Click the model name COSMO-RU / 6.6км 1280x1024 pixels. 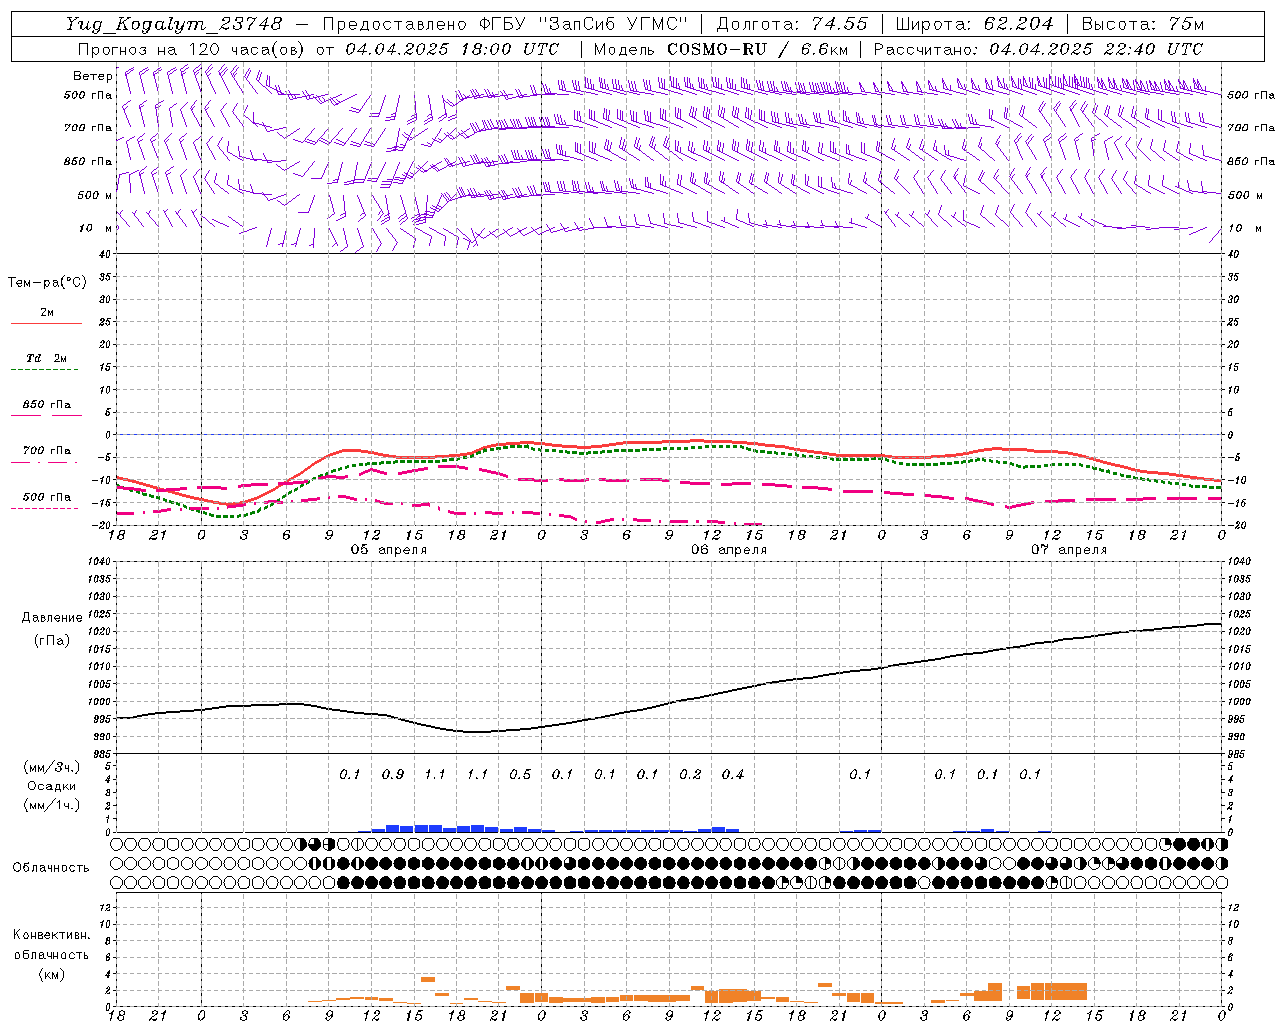(x=758, y=49)
